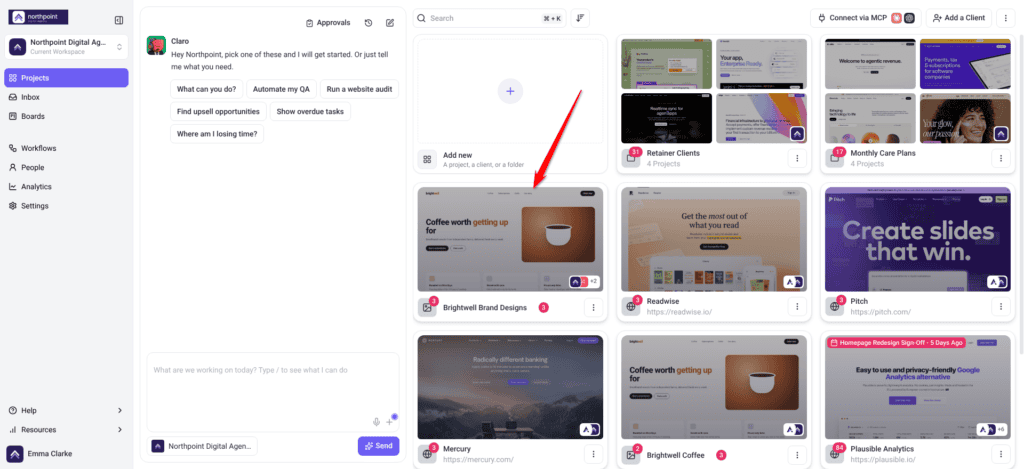Open the Northpoint Digital Agency workspace switcher
Image resolution: width=1024 pixels, height=469 pixels.
tap(67, 46)
